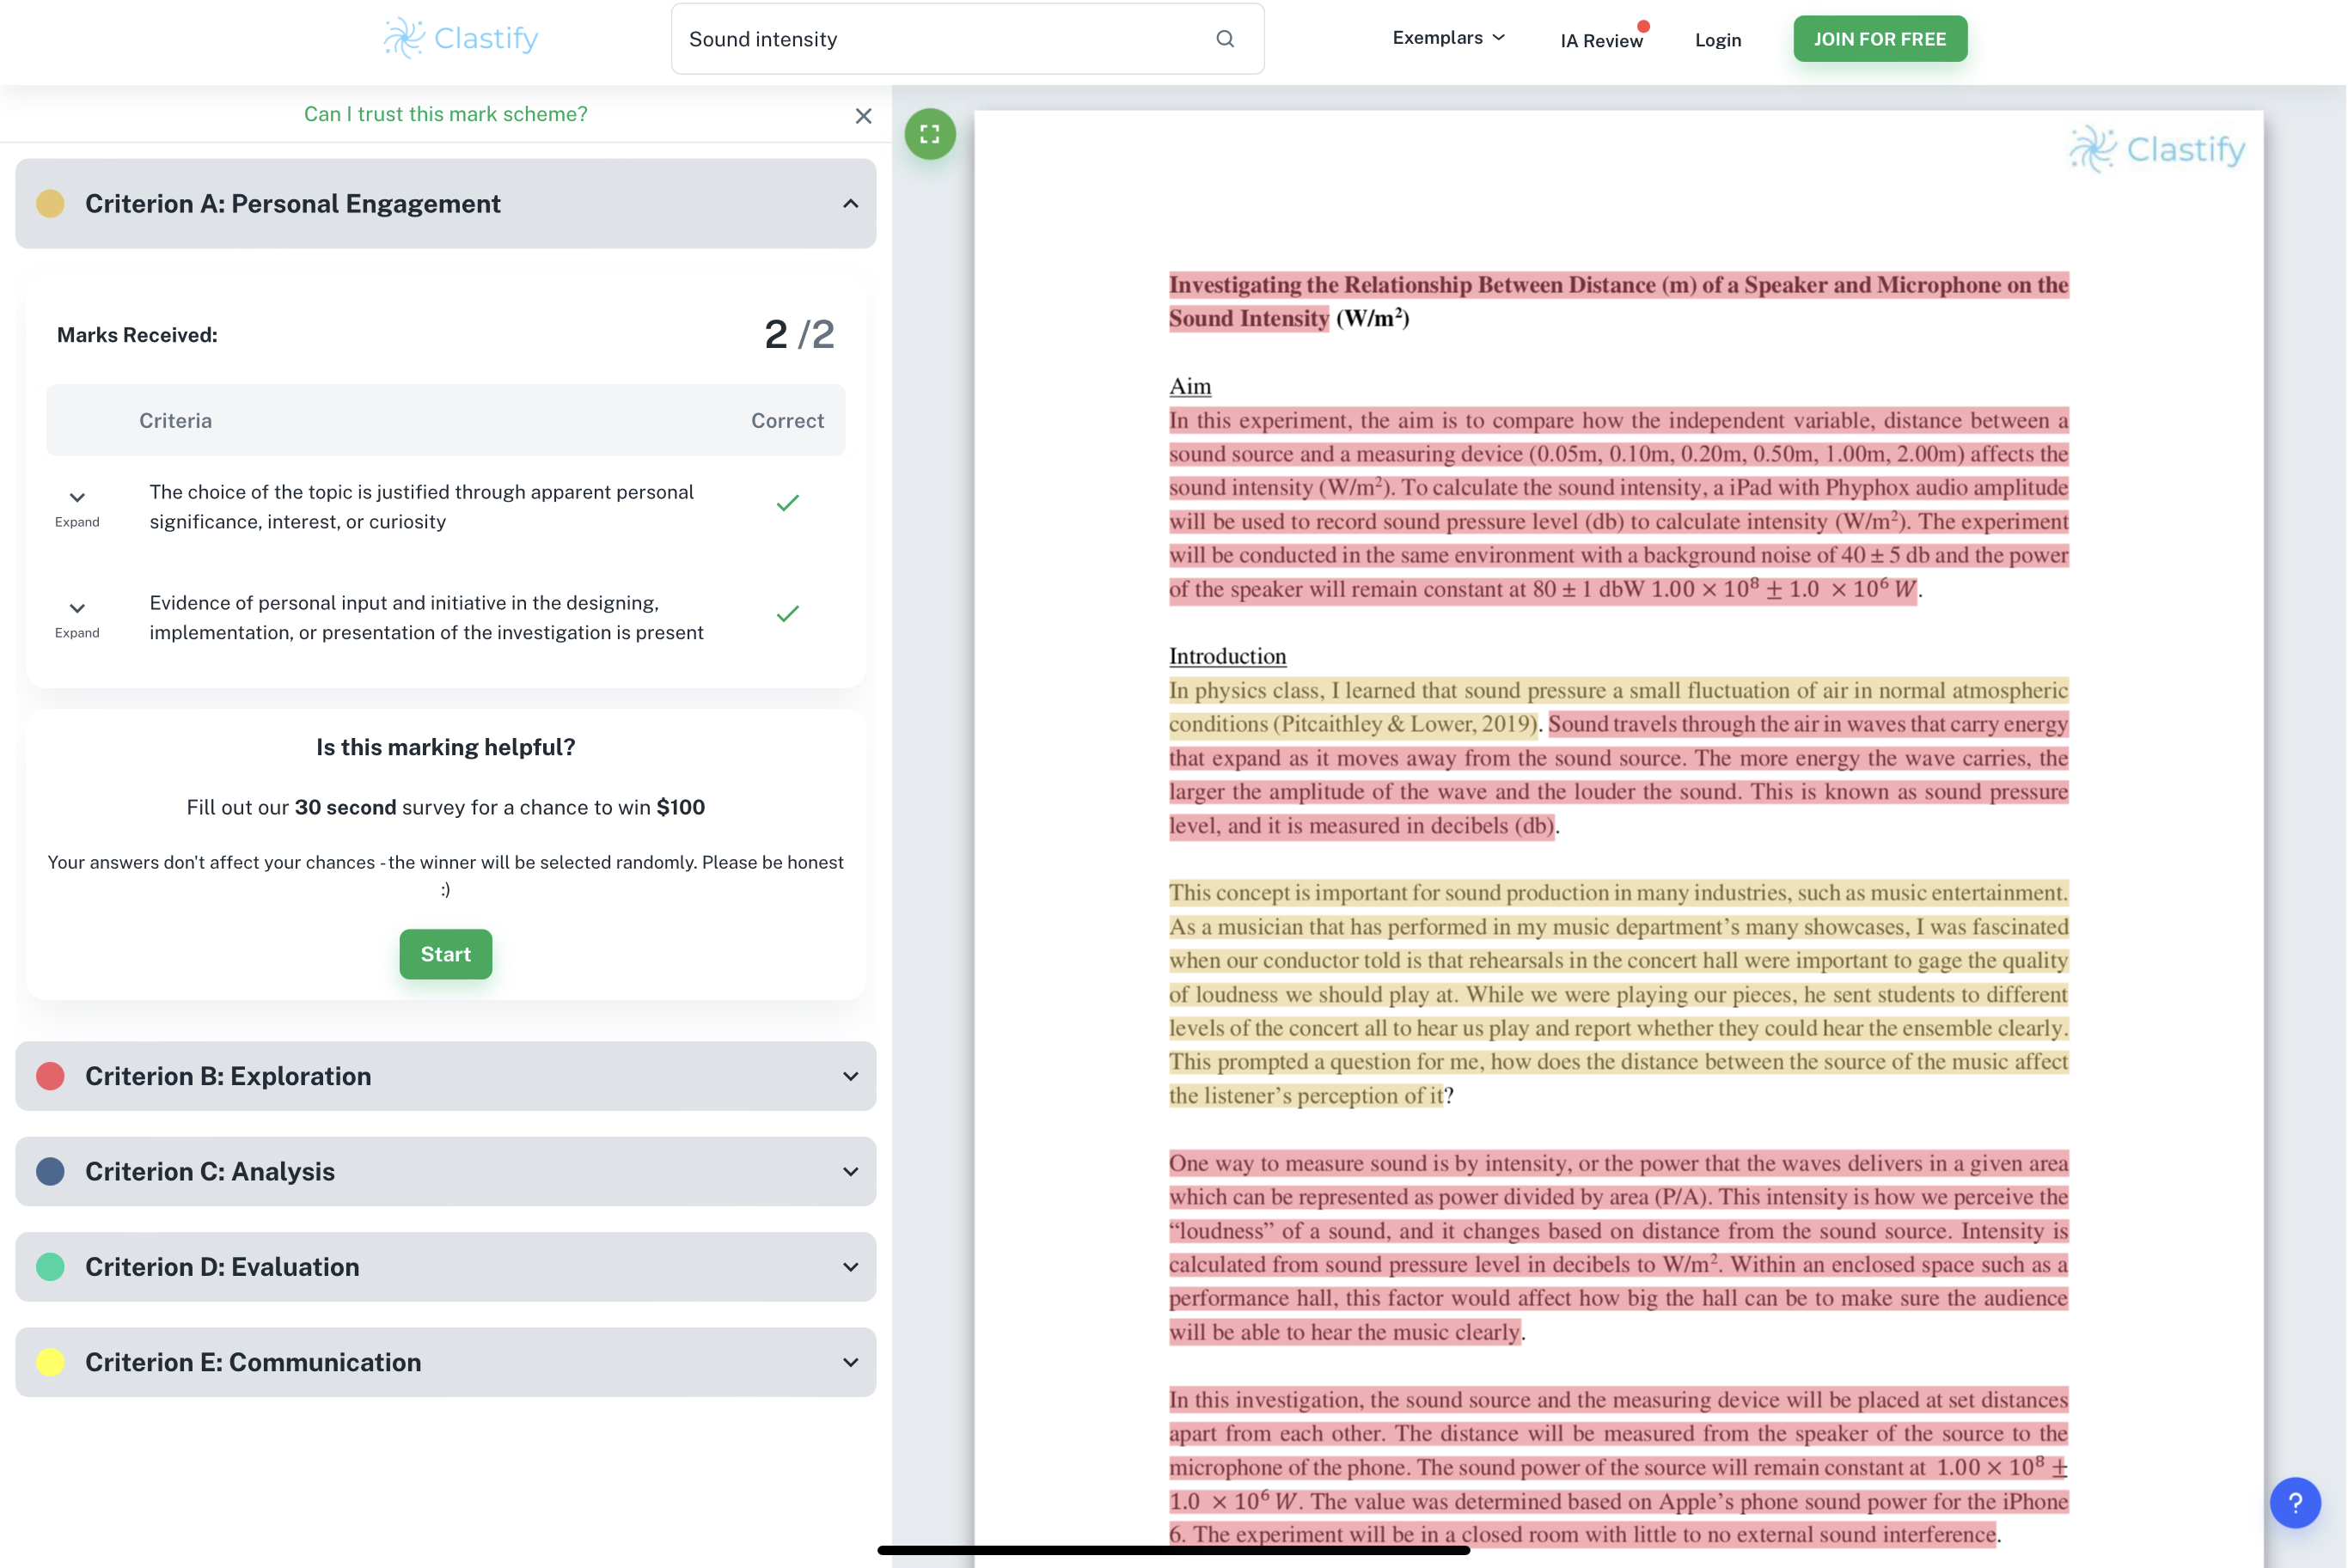Screen dimensions: 2348x1568
Task: Click the blue help question mark button
Action: (2295, 1502)
